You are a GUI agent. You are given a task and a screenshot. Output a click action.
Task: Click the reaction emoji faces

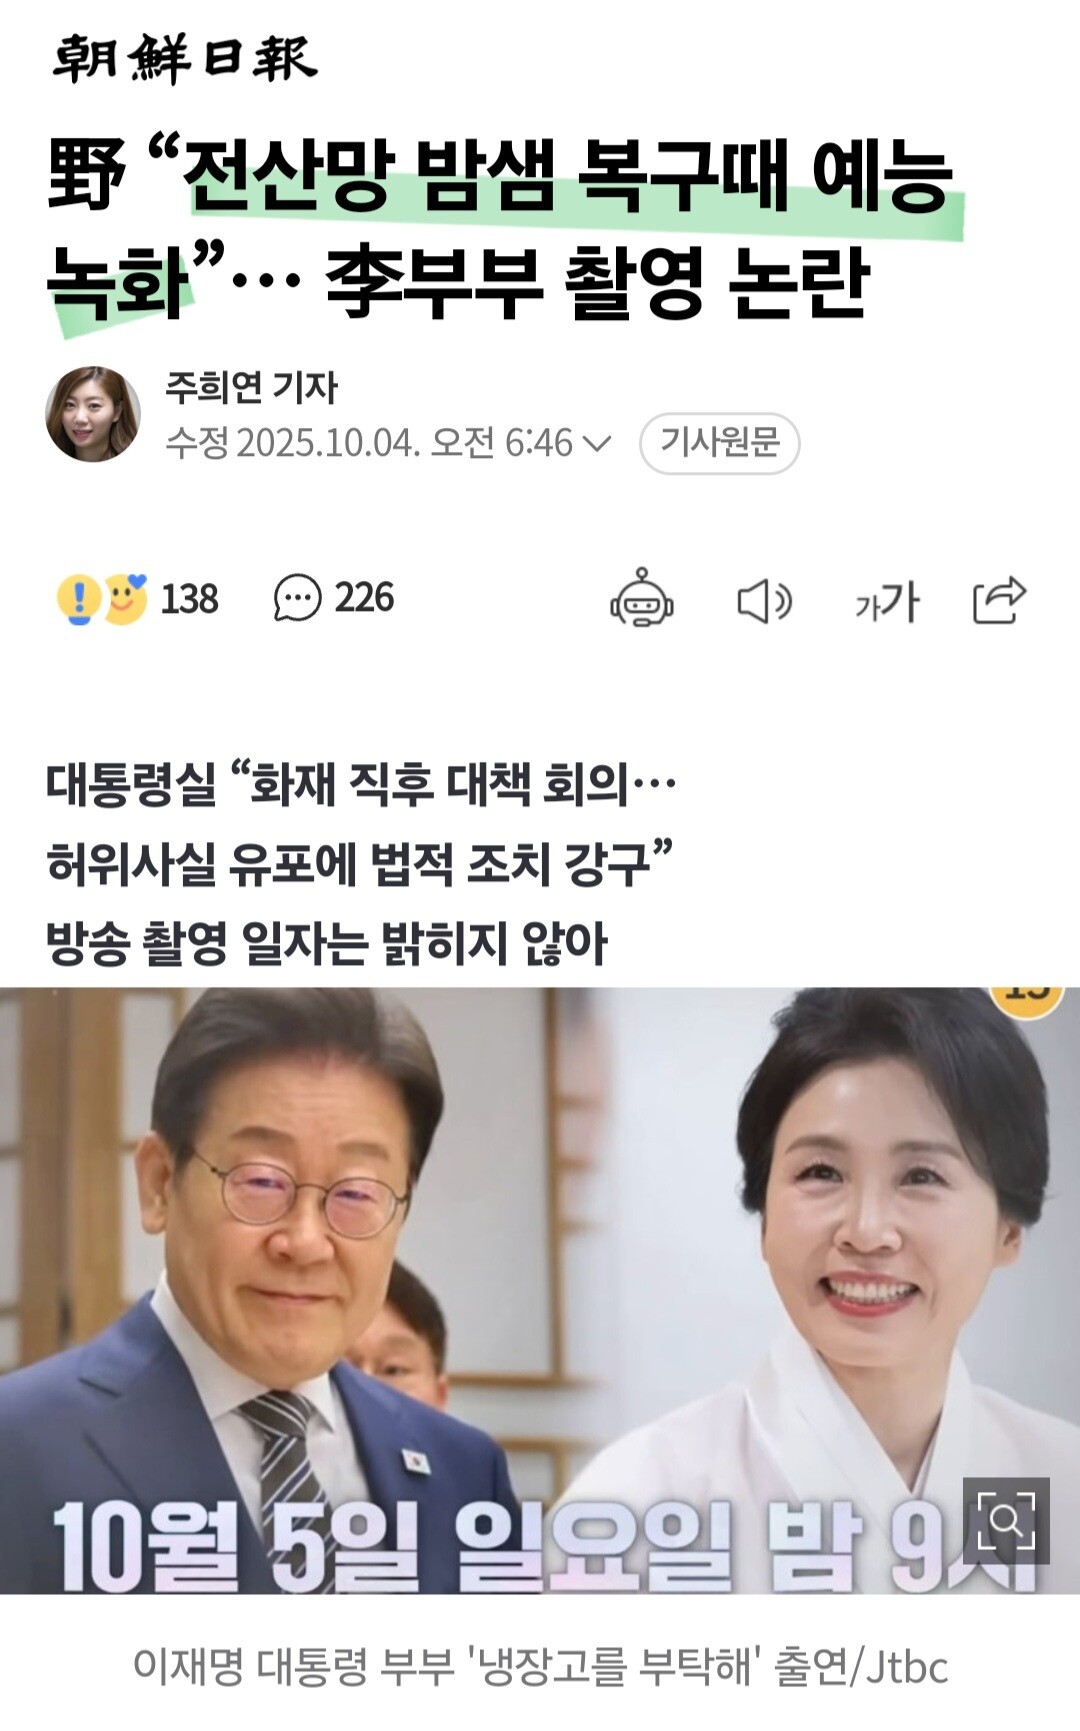[x=101, y=599]
